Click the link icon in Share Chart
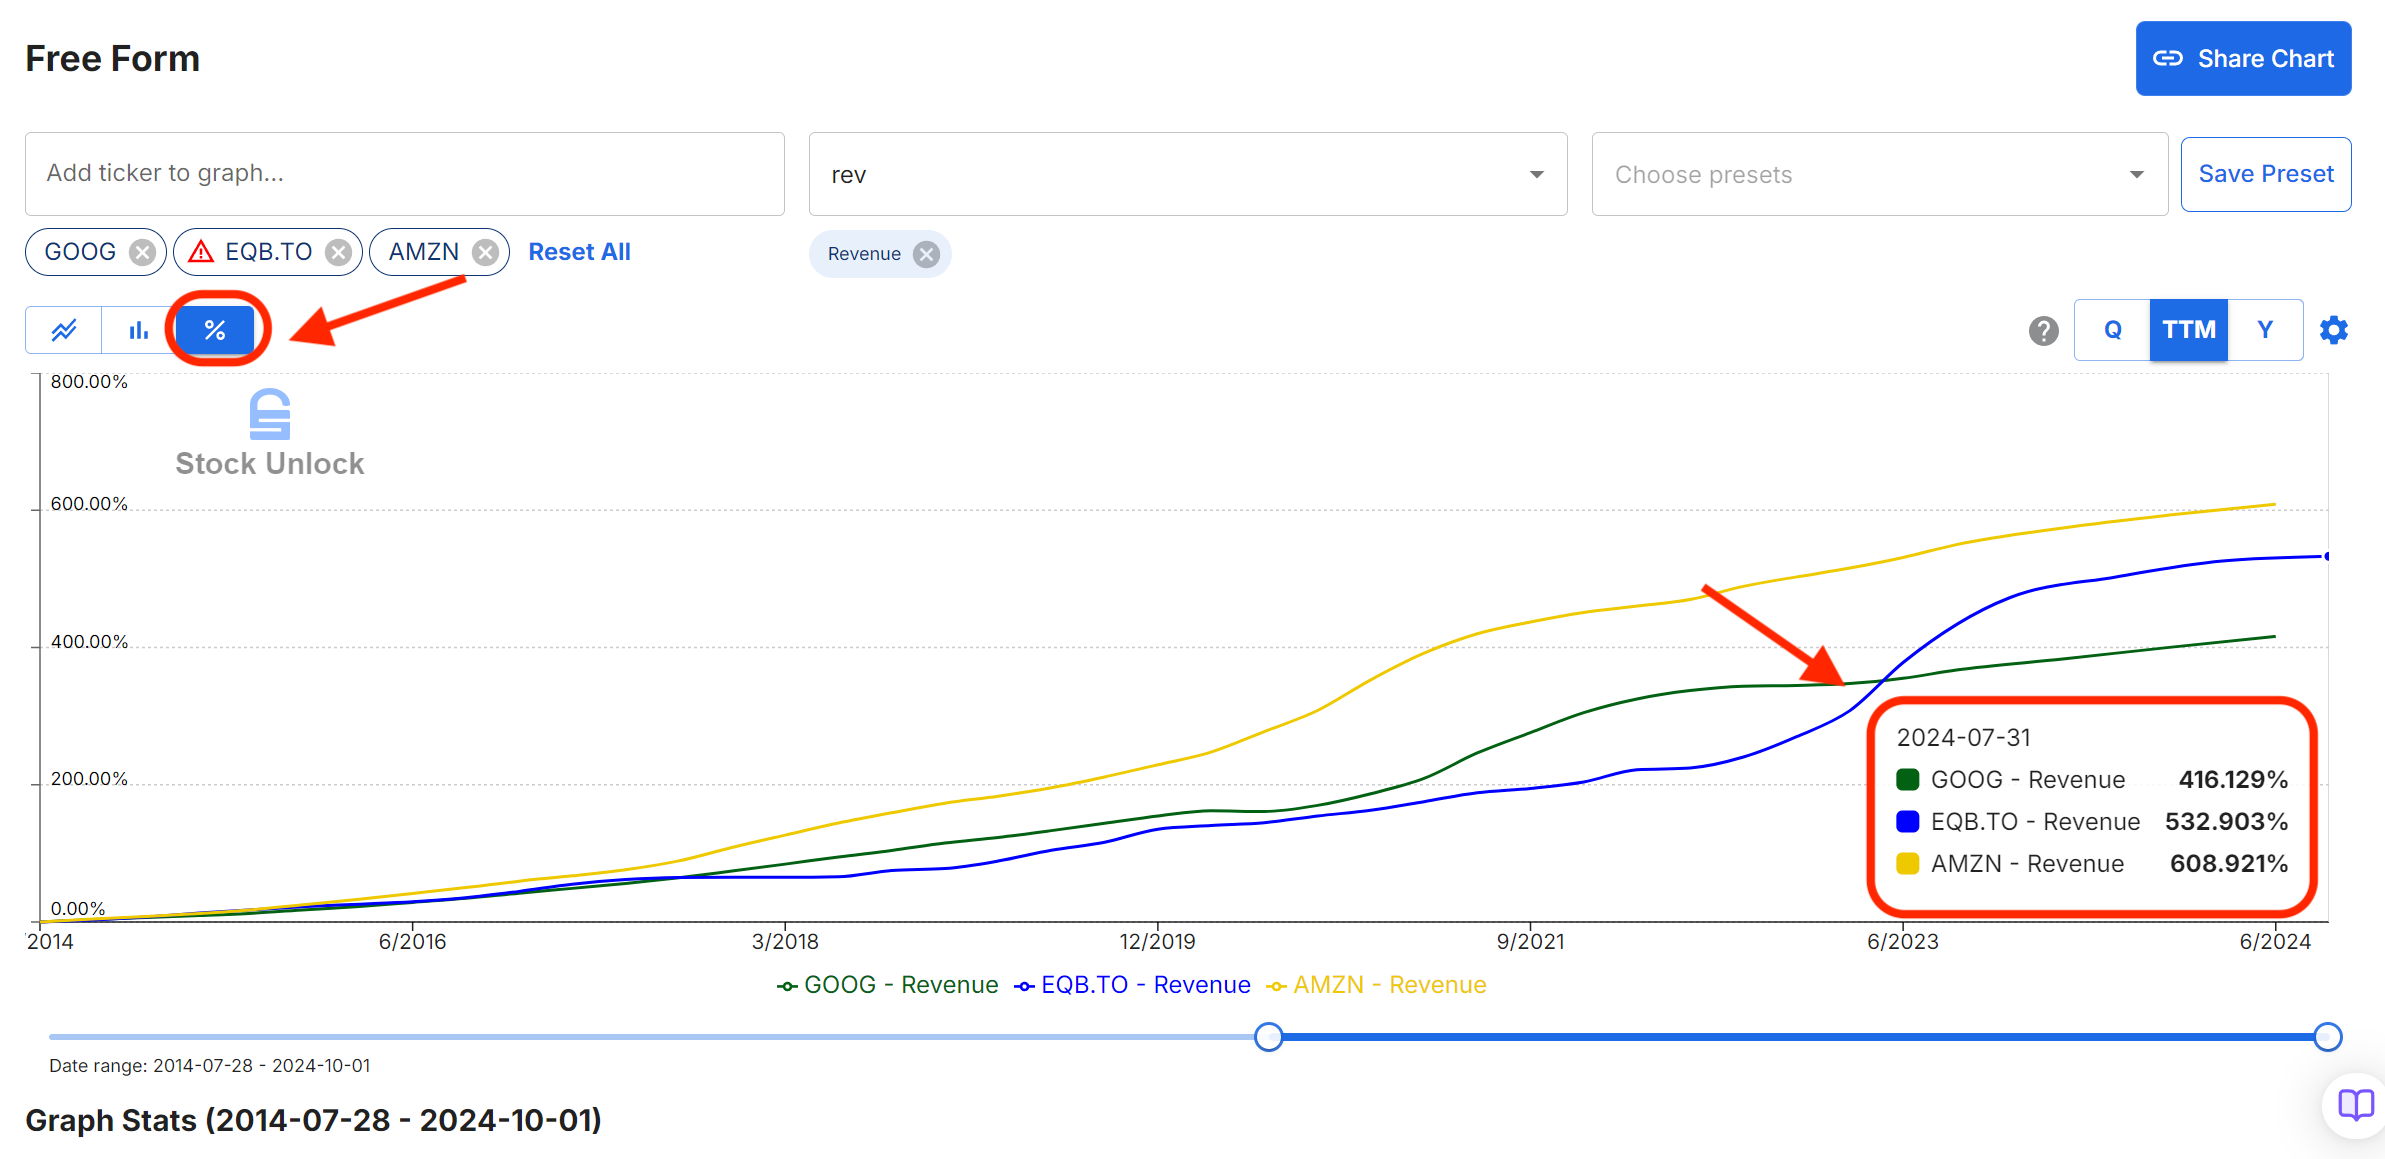The height and width of the screenshot is (1159, 2385). pos(2168,58)
